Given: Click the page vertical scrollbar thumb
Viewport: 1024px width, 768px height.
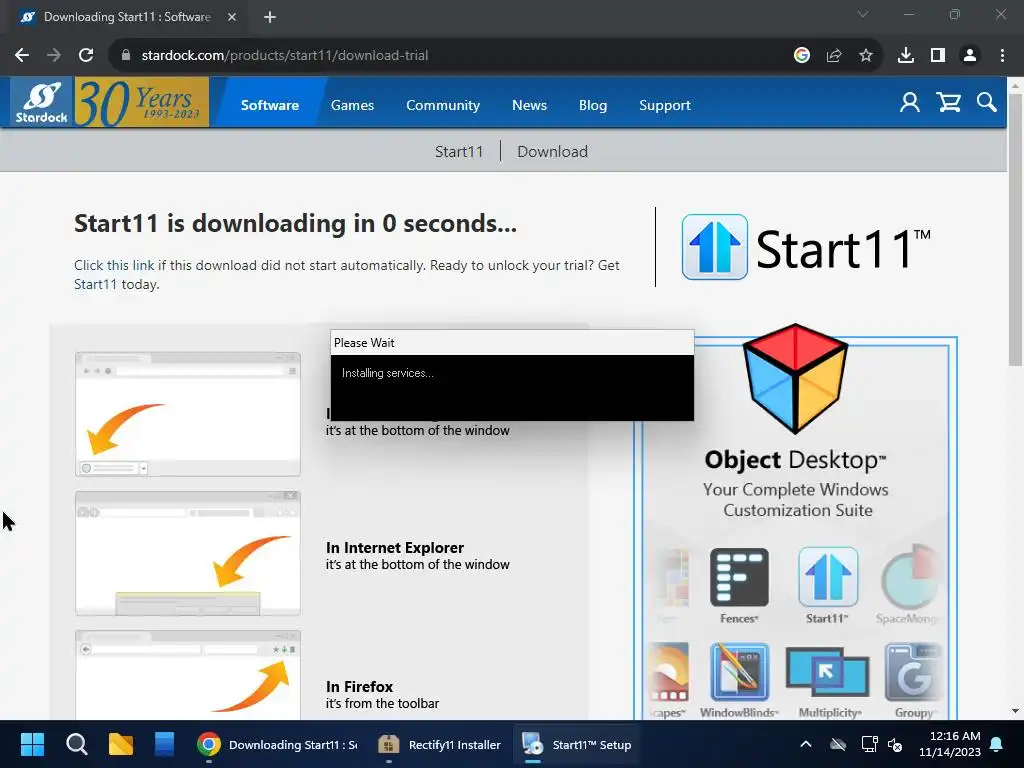Looking at the screenshot, I should 1015,229.
